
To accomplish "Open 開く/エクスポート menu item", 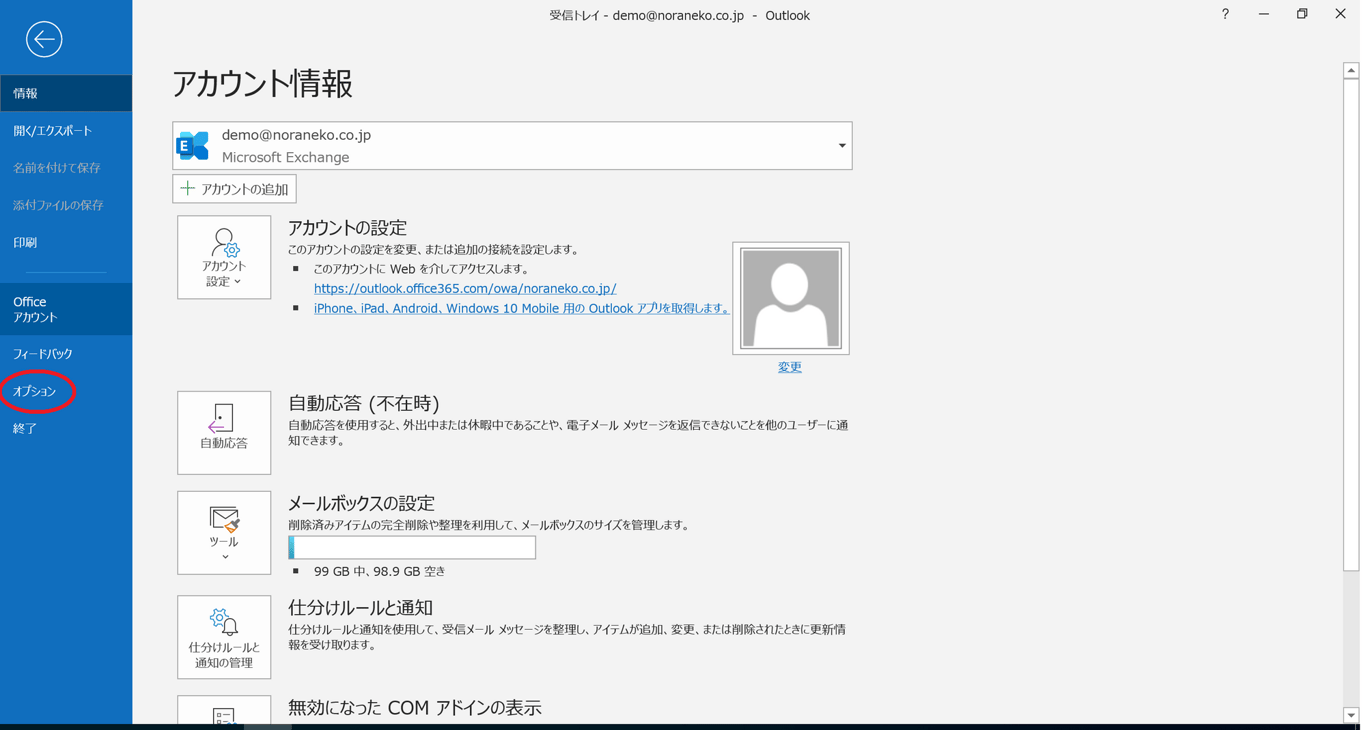I will click(x=66, y=130).
